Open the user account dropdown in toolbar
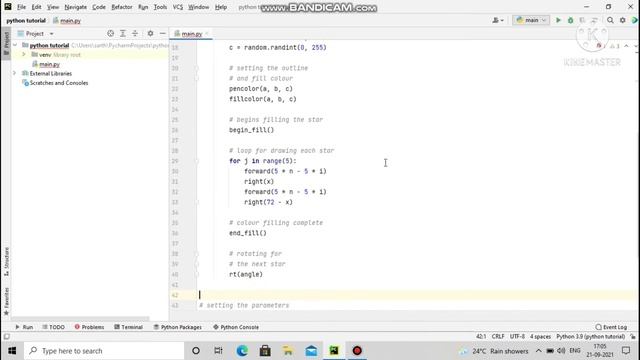Viewport: 640px width, 360px height. point(498,20)
